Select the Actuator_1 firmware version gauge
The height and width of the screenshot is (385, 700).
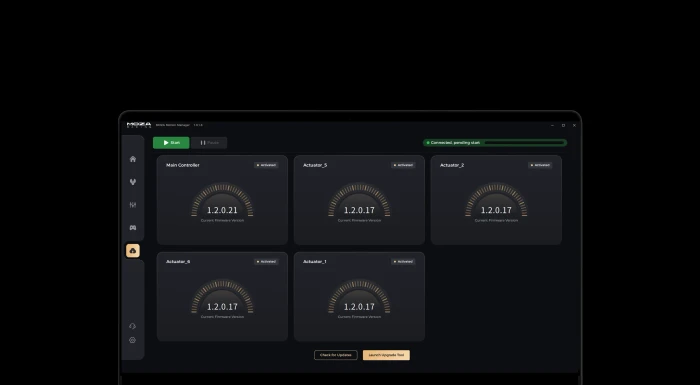pos(359,297)
